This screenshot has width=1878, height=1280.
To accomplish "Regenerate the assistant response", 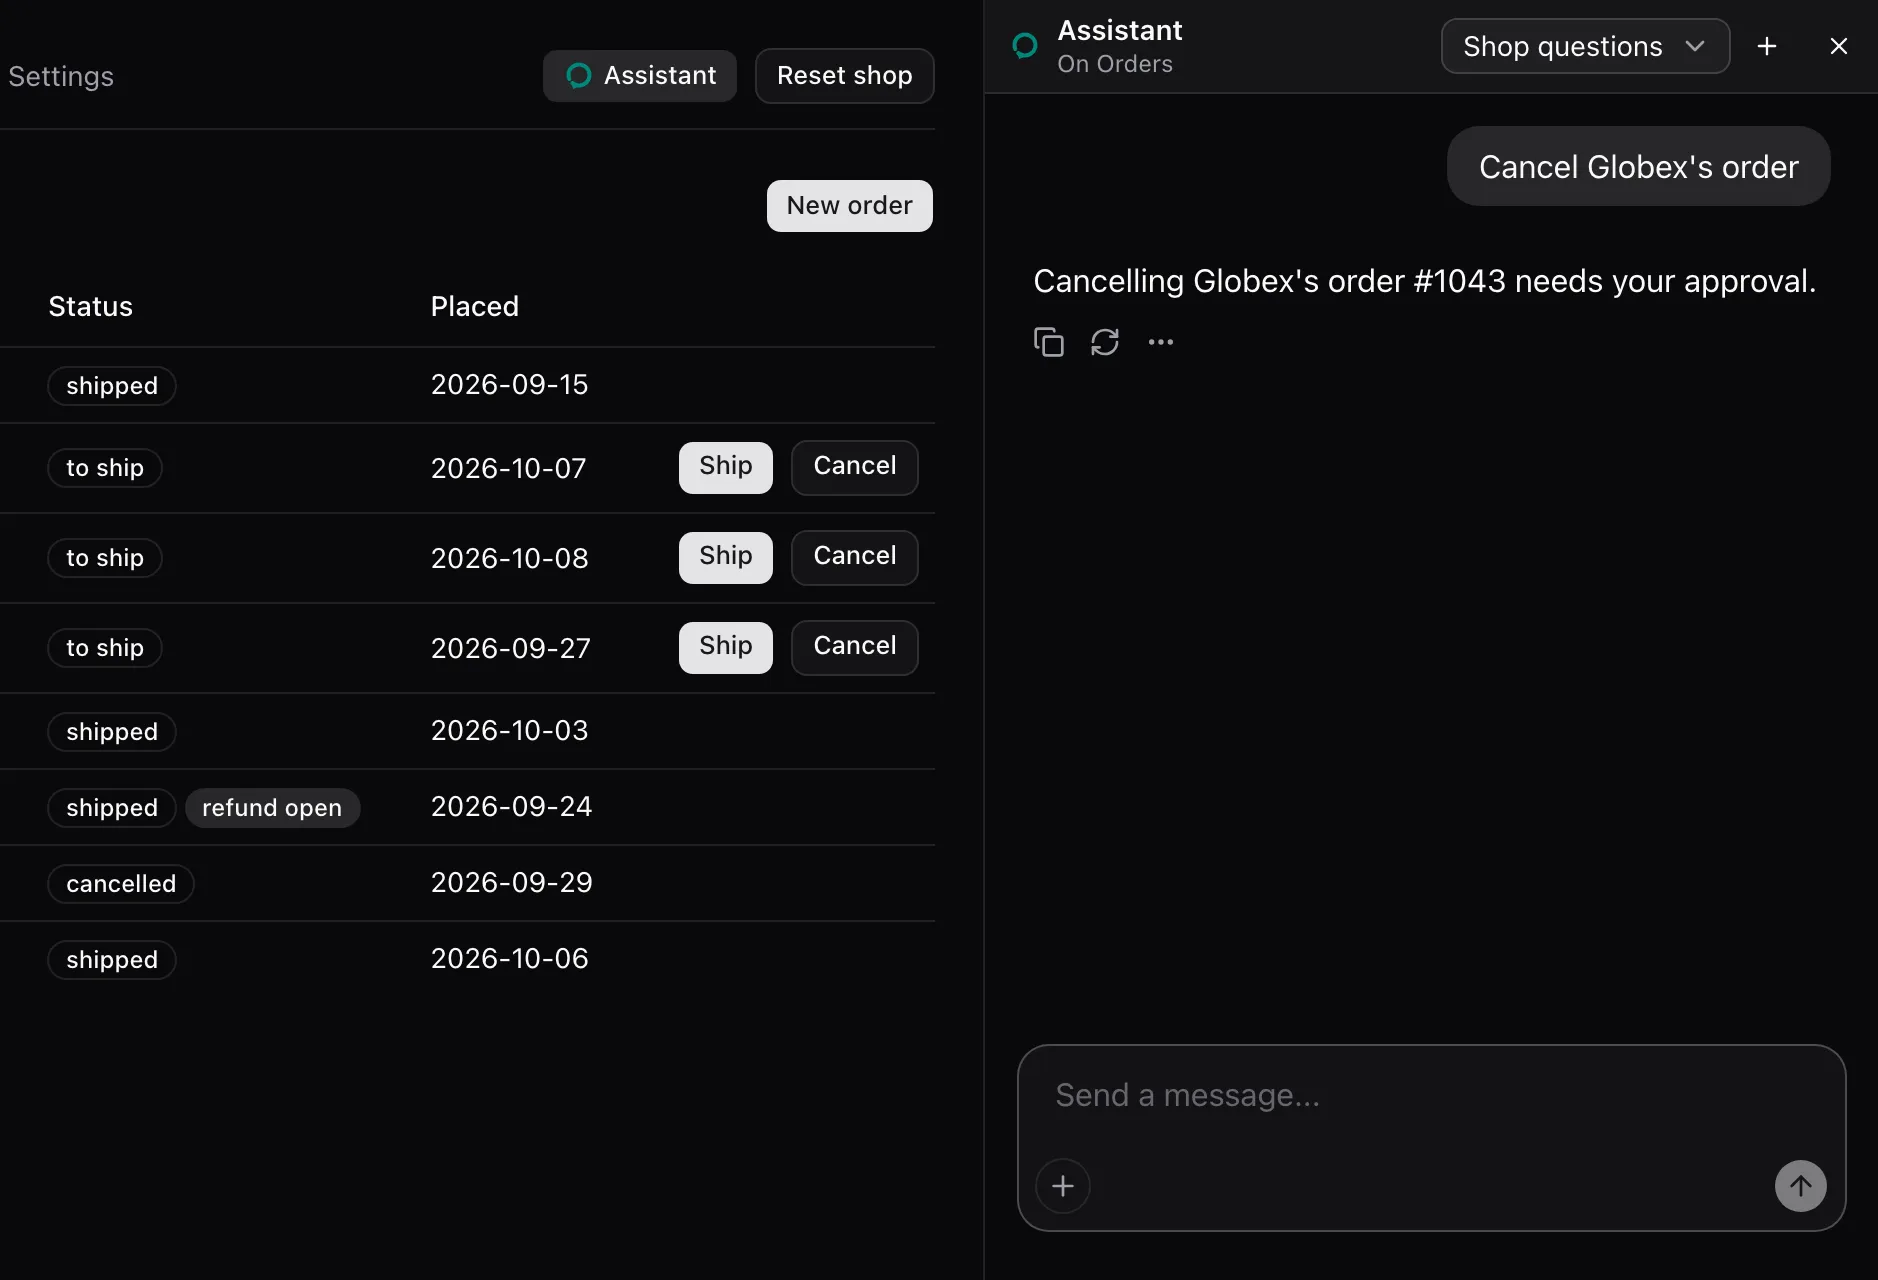I will (1105, 342).
